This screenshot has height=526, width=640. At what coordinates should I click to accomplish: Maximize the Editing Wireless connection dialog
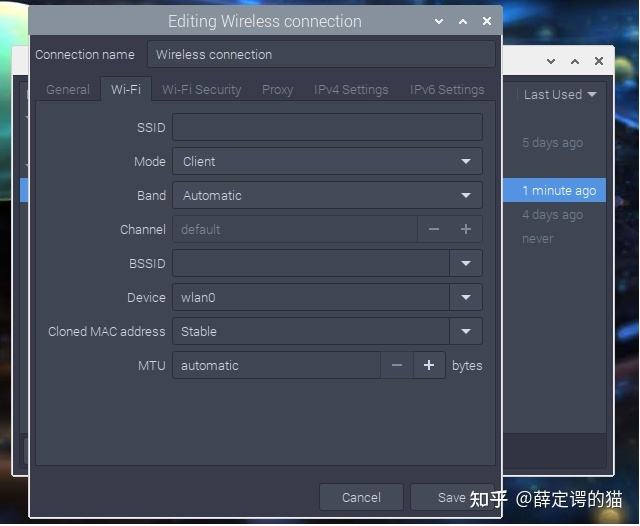click(463, 21)
